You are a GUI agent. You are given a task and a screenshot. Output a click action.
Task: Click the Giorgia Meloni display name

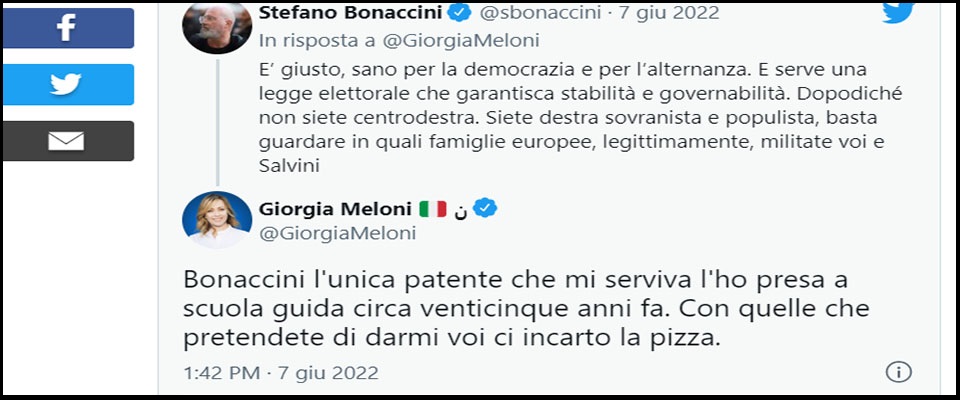(x=335, y=209)
